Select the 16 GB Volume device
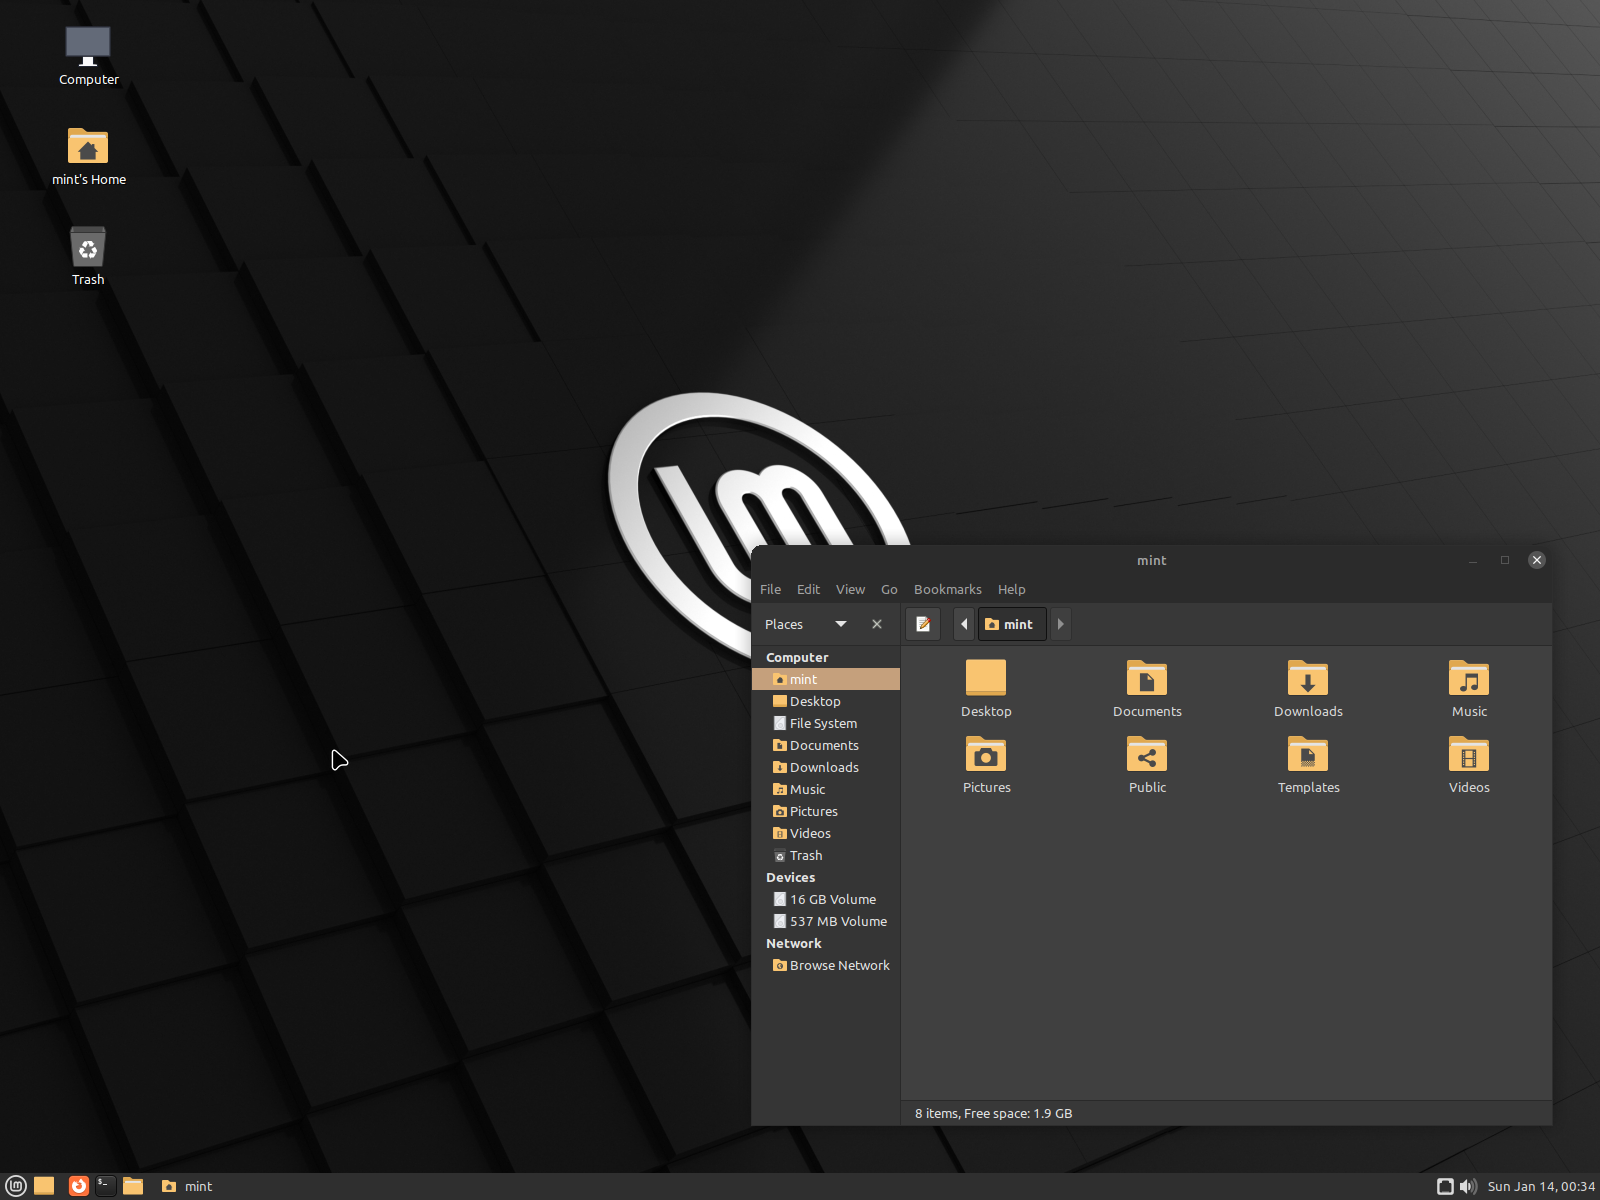The width and height of the screenshot is (1600, 1200). pos(826,899)
